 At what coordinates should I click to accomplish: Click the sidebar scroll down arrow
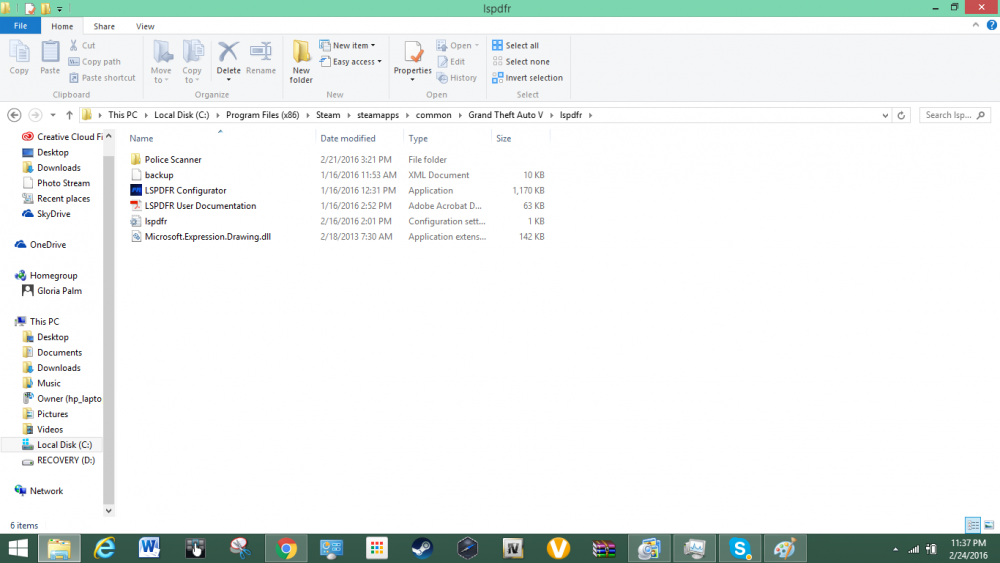[x=108, y=511]
